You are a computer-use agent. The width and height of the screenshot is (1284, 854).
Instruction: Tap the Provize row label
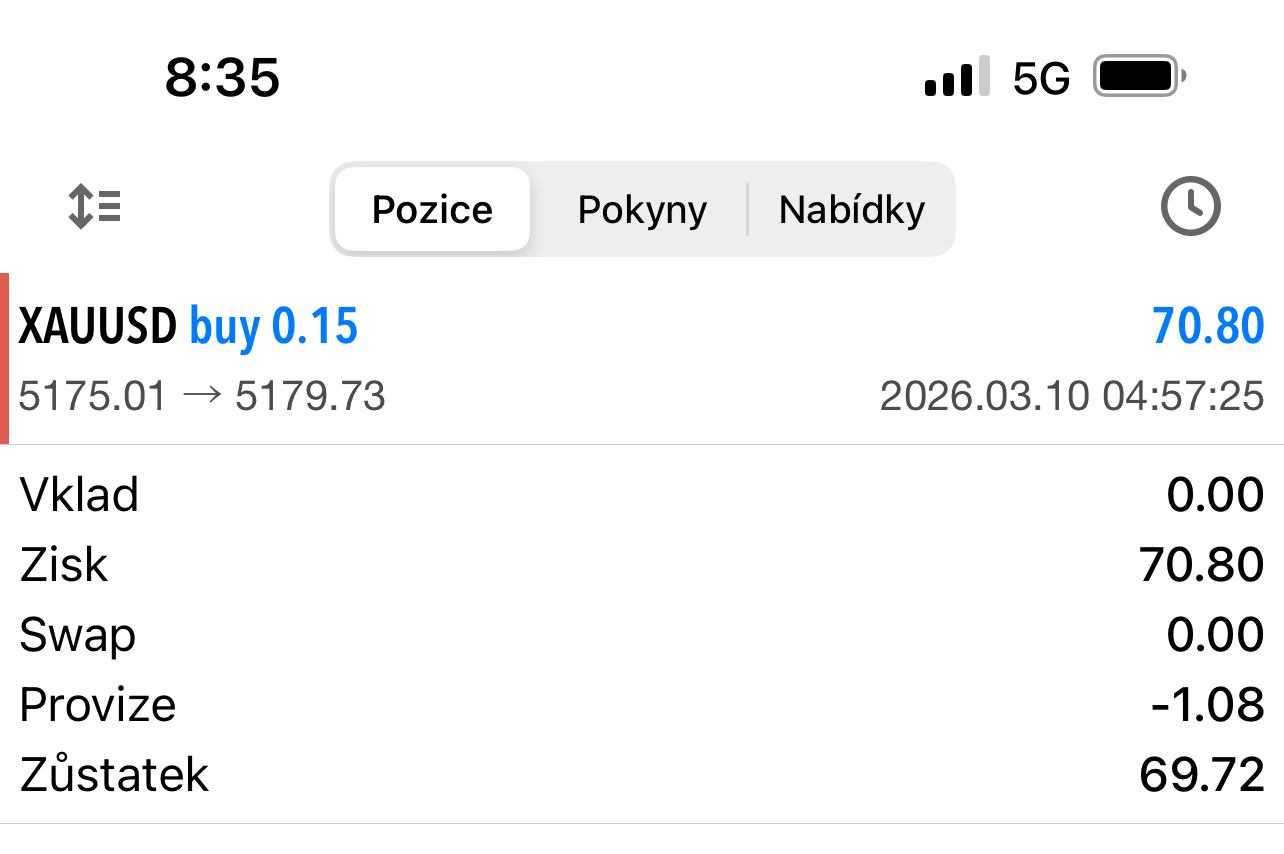click(98, 705)
